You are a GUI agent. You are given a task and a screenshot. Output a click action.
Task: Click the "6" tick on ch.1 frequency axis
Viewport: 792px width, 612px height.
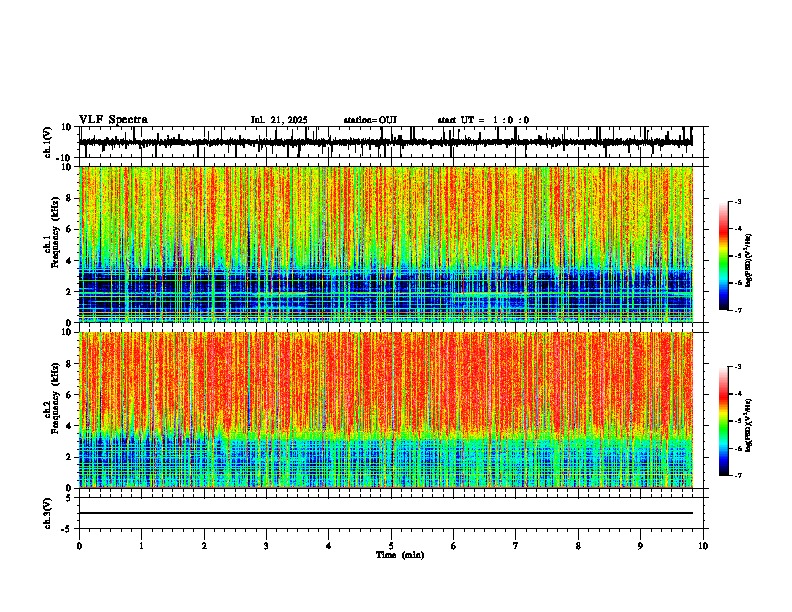(71, 229)
